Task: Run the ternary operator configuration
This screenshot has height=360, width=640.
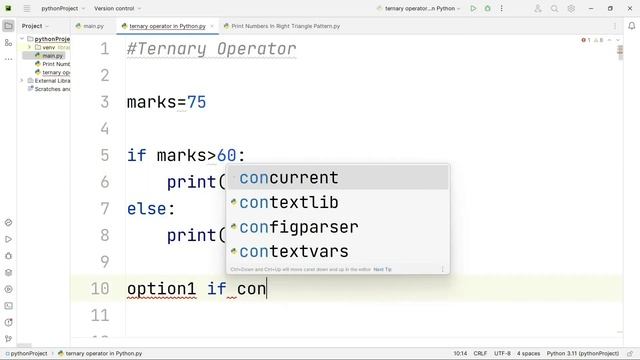Action: coord(473,8)
